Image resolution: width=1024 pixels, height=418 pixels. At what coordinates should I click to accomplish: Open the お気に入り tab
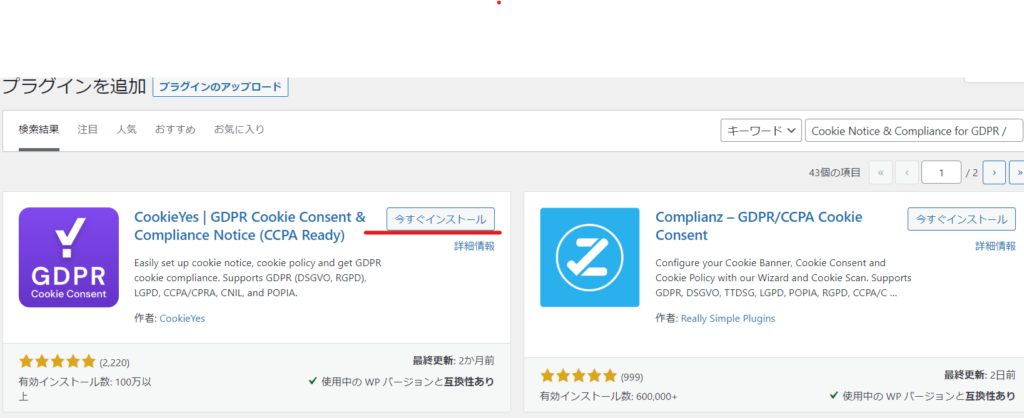click(x=239, y=130)
